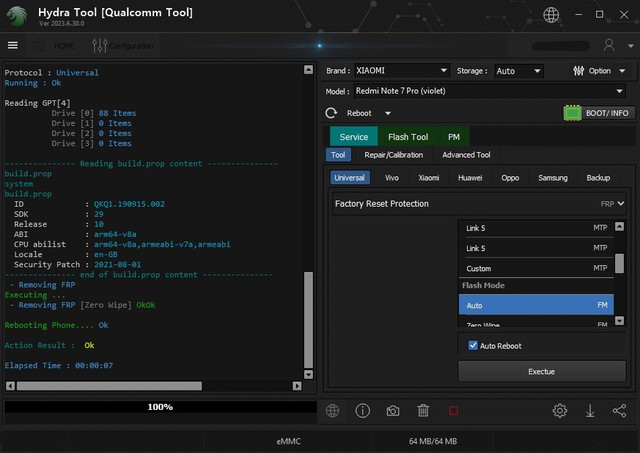Click the Security Patch 2021-08-01 value

(x=118, y=264)
